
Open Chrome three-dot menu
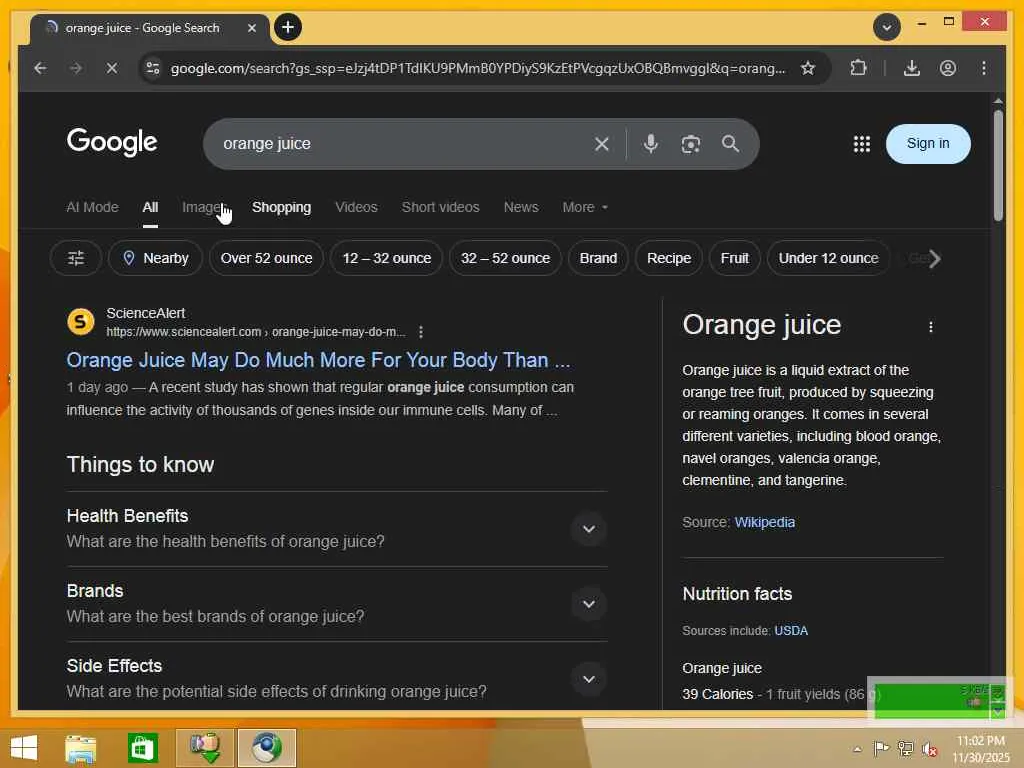(984, 68)
